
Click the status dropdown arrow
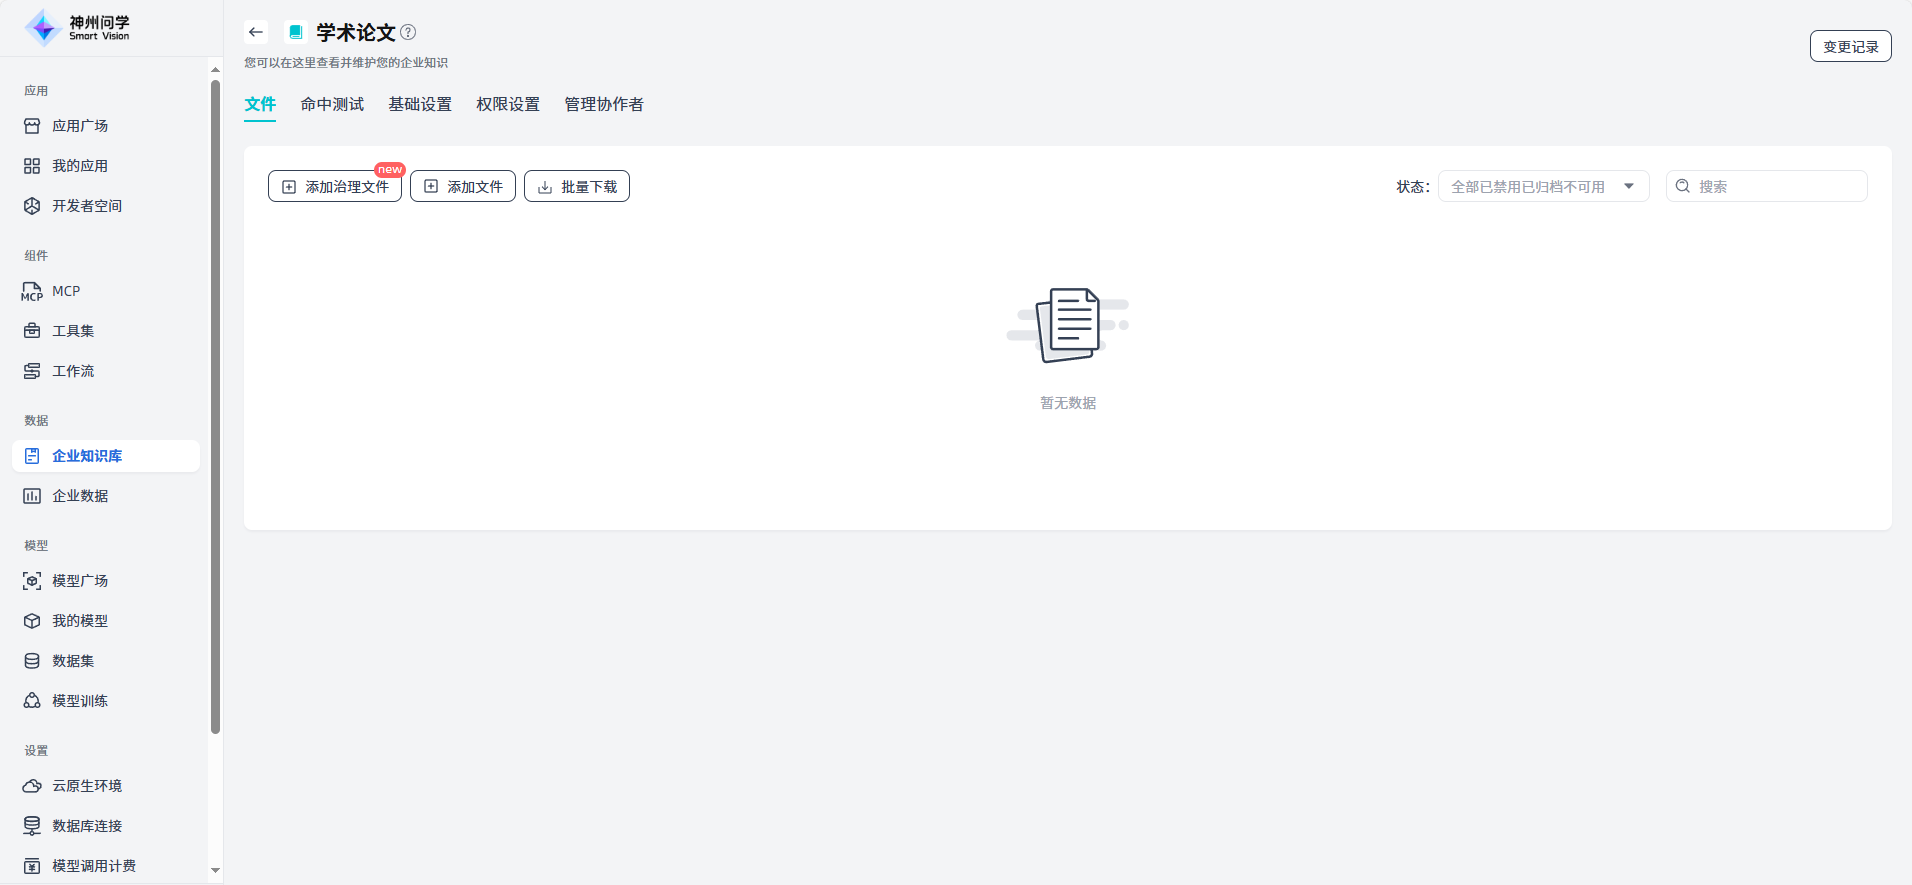[1629, 187]
